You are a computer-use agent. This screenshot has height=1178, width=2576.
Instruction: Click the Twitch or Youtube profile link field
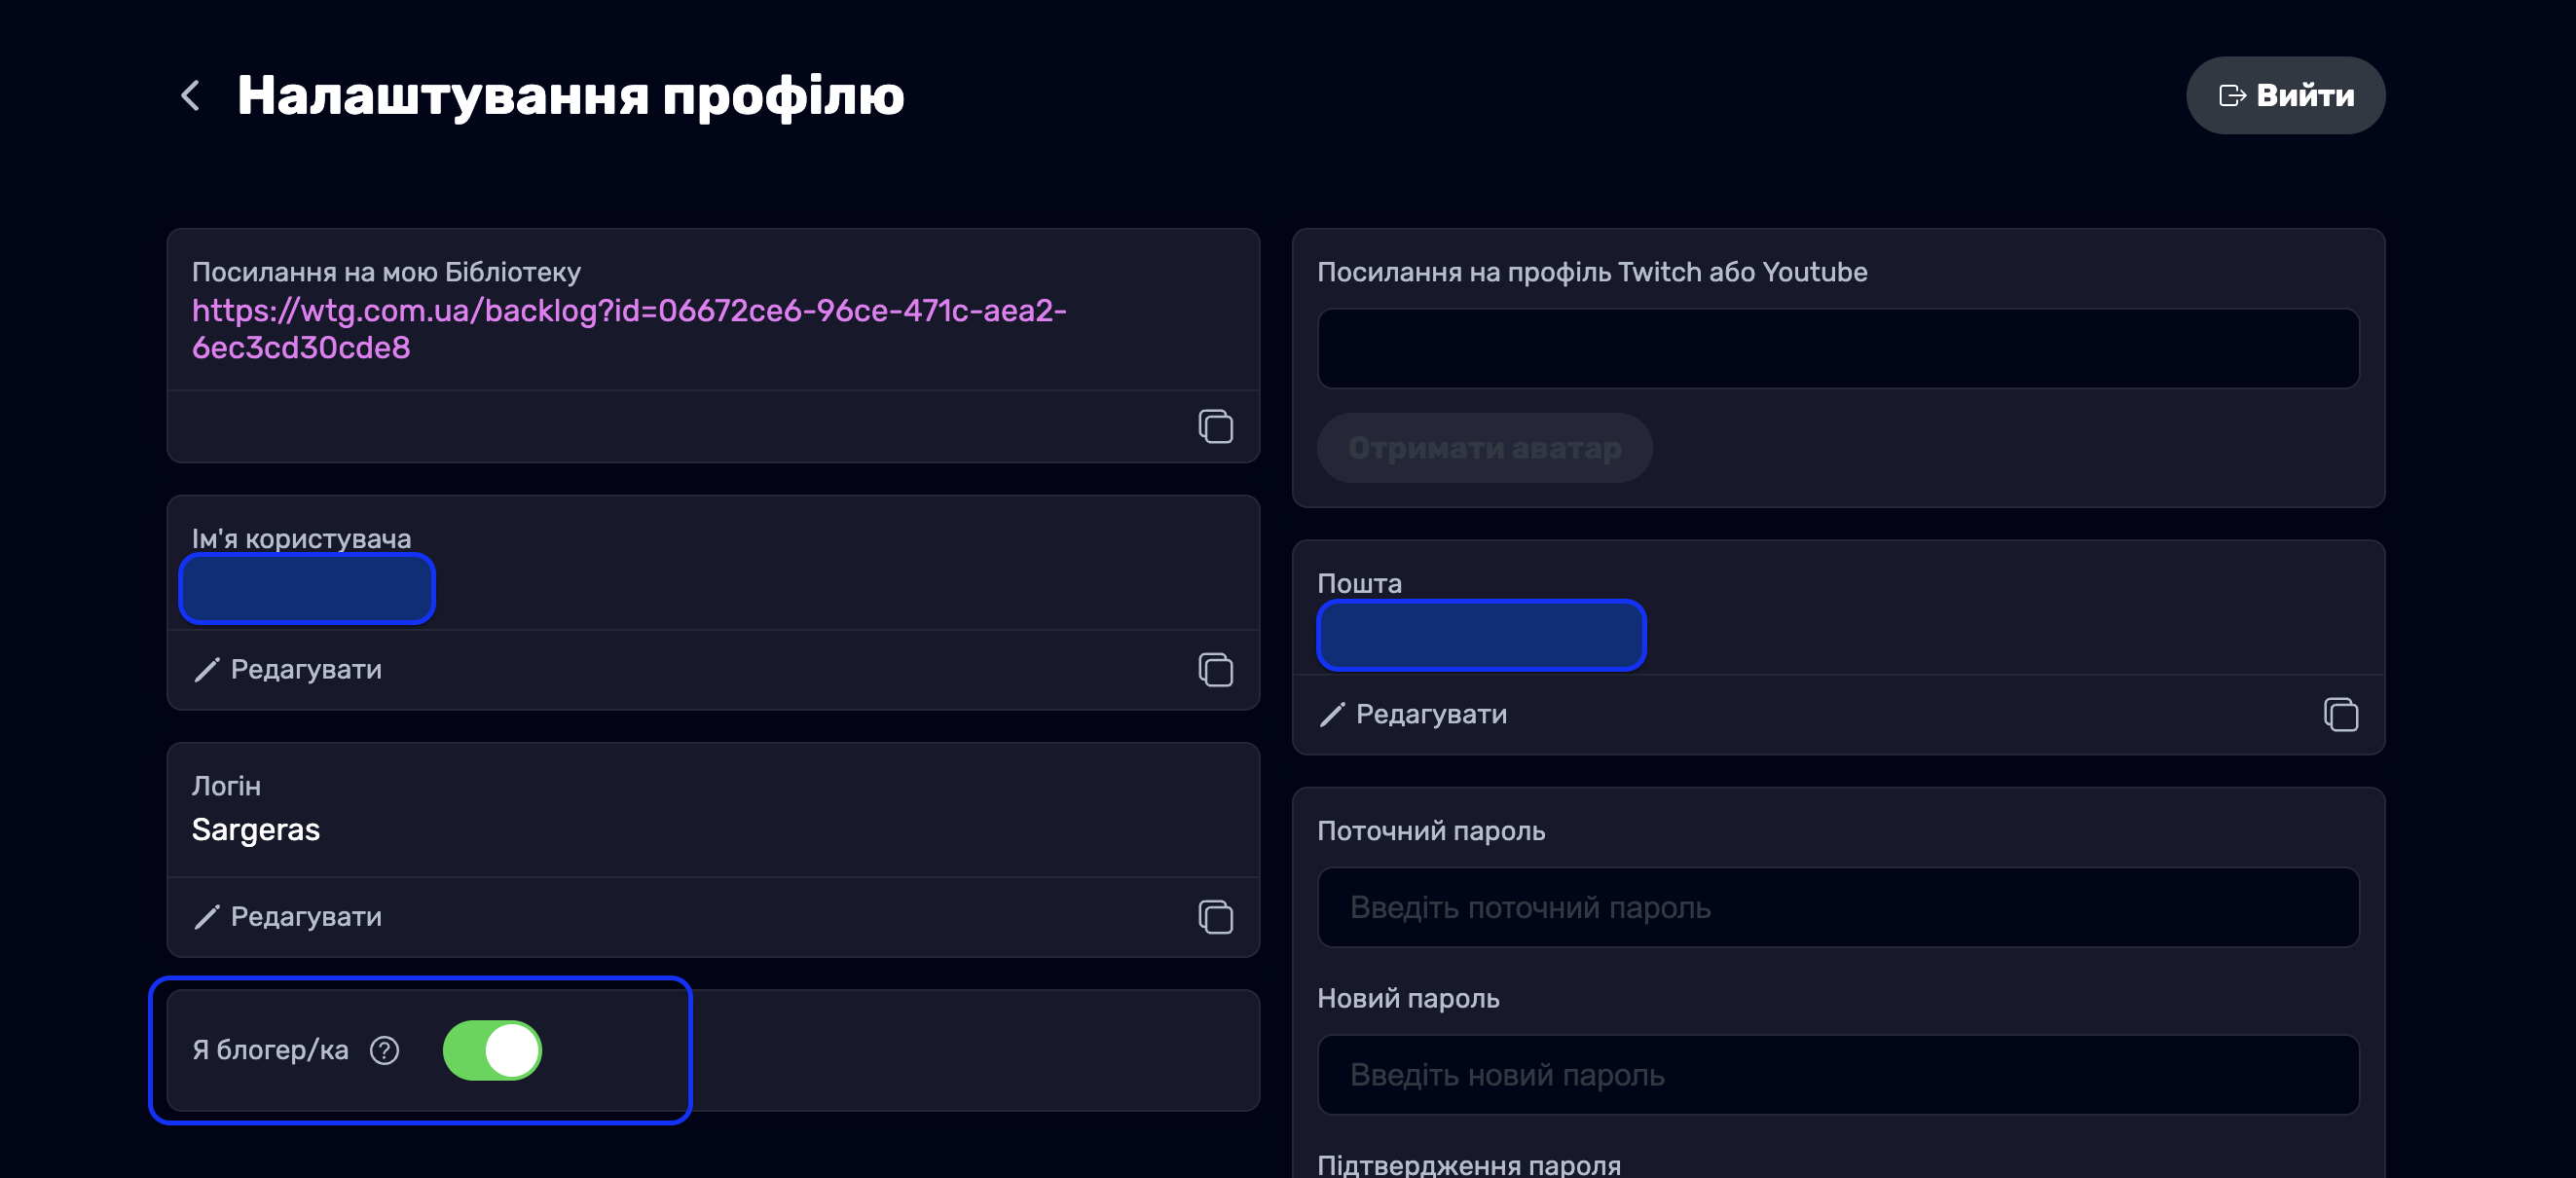coord(1837,349)
